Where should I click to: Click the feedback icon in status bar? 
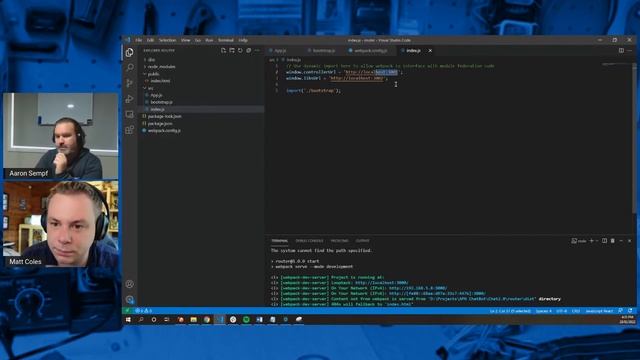620,311
